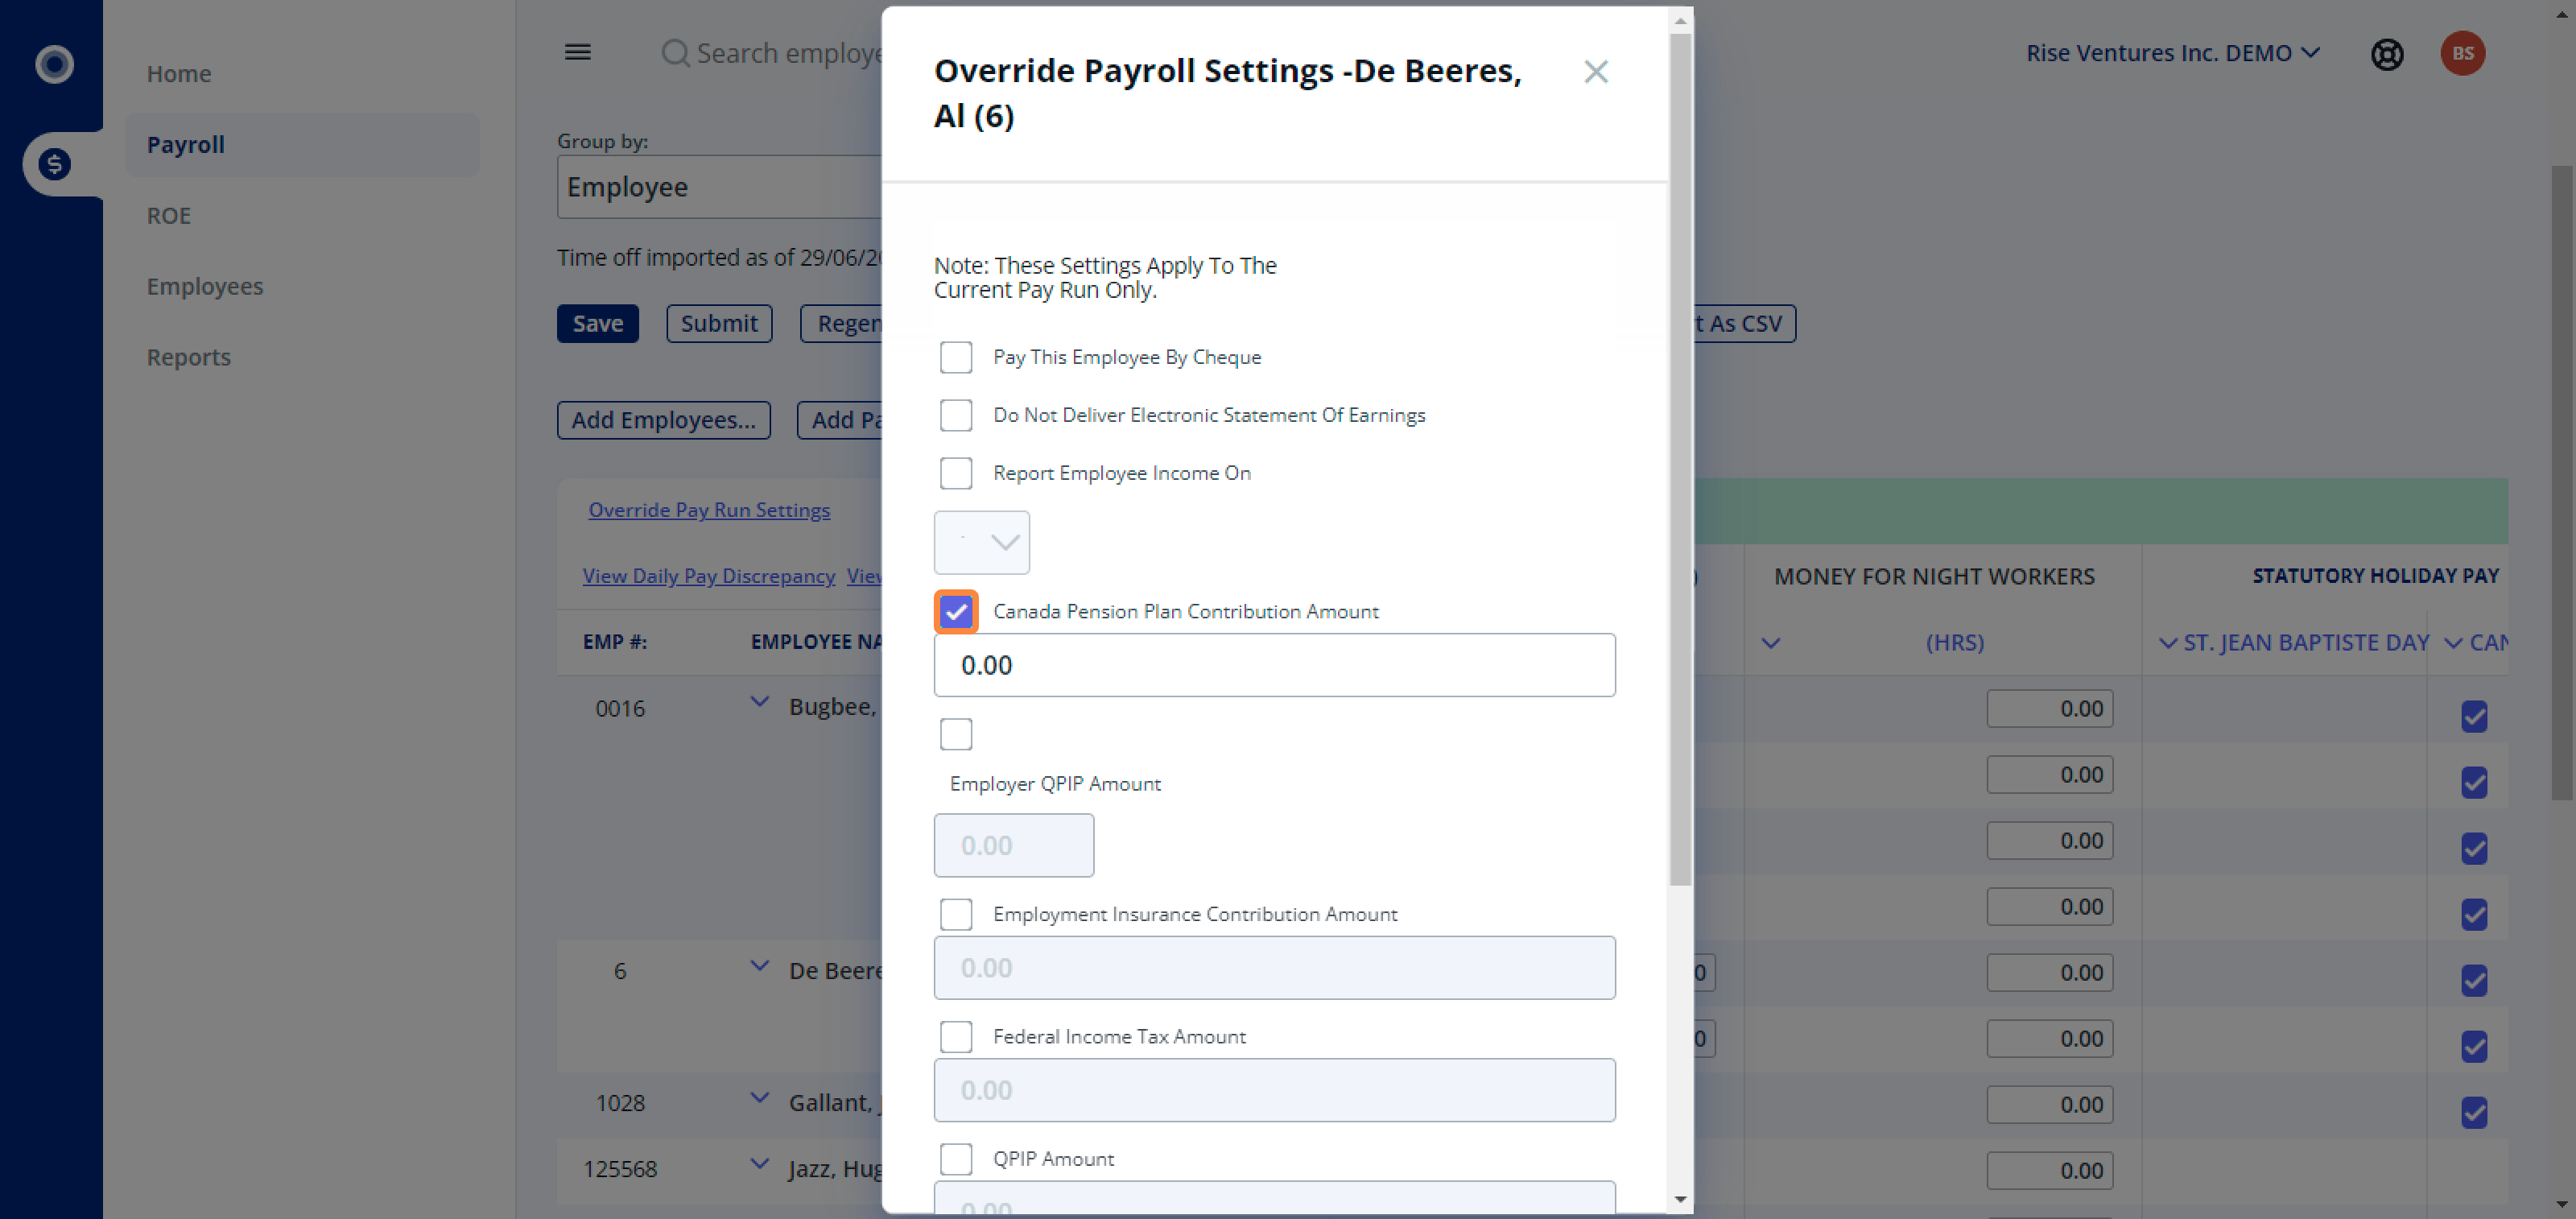Click the Save button
This screenshot has height=1219, width=2576.
(x=597, y=323)
